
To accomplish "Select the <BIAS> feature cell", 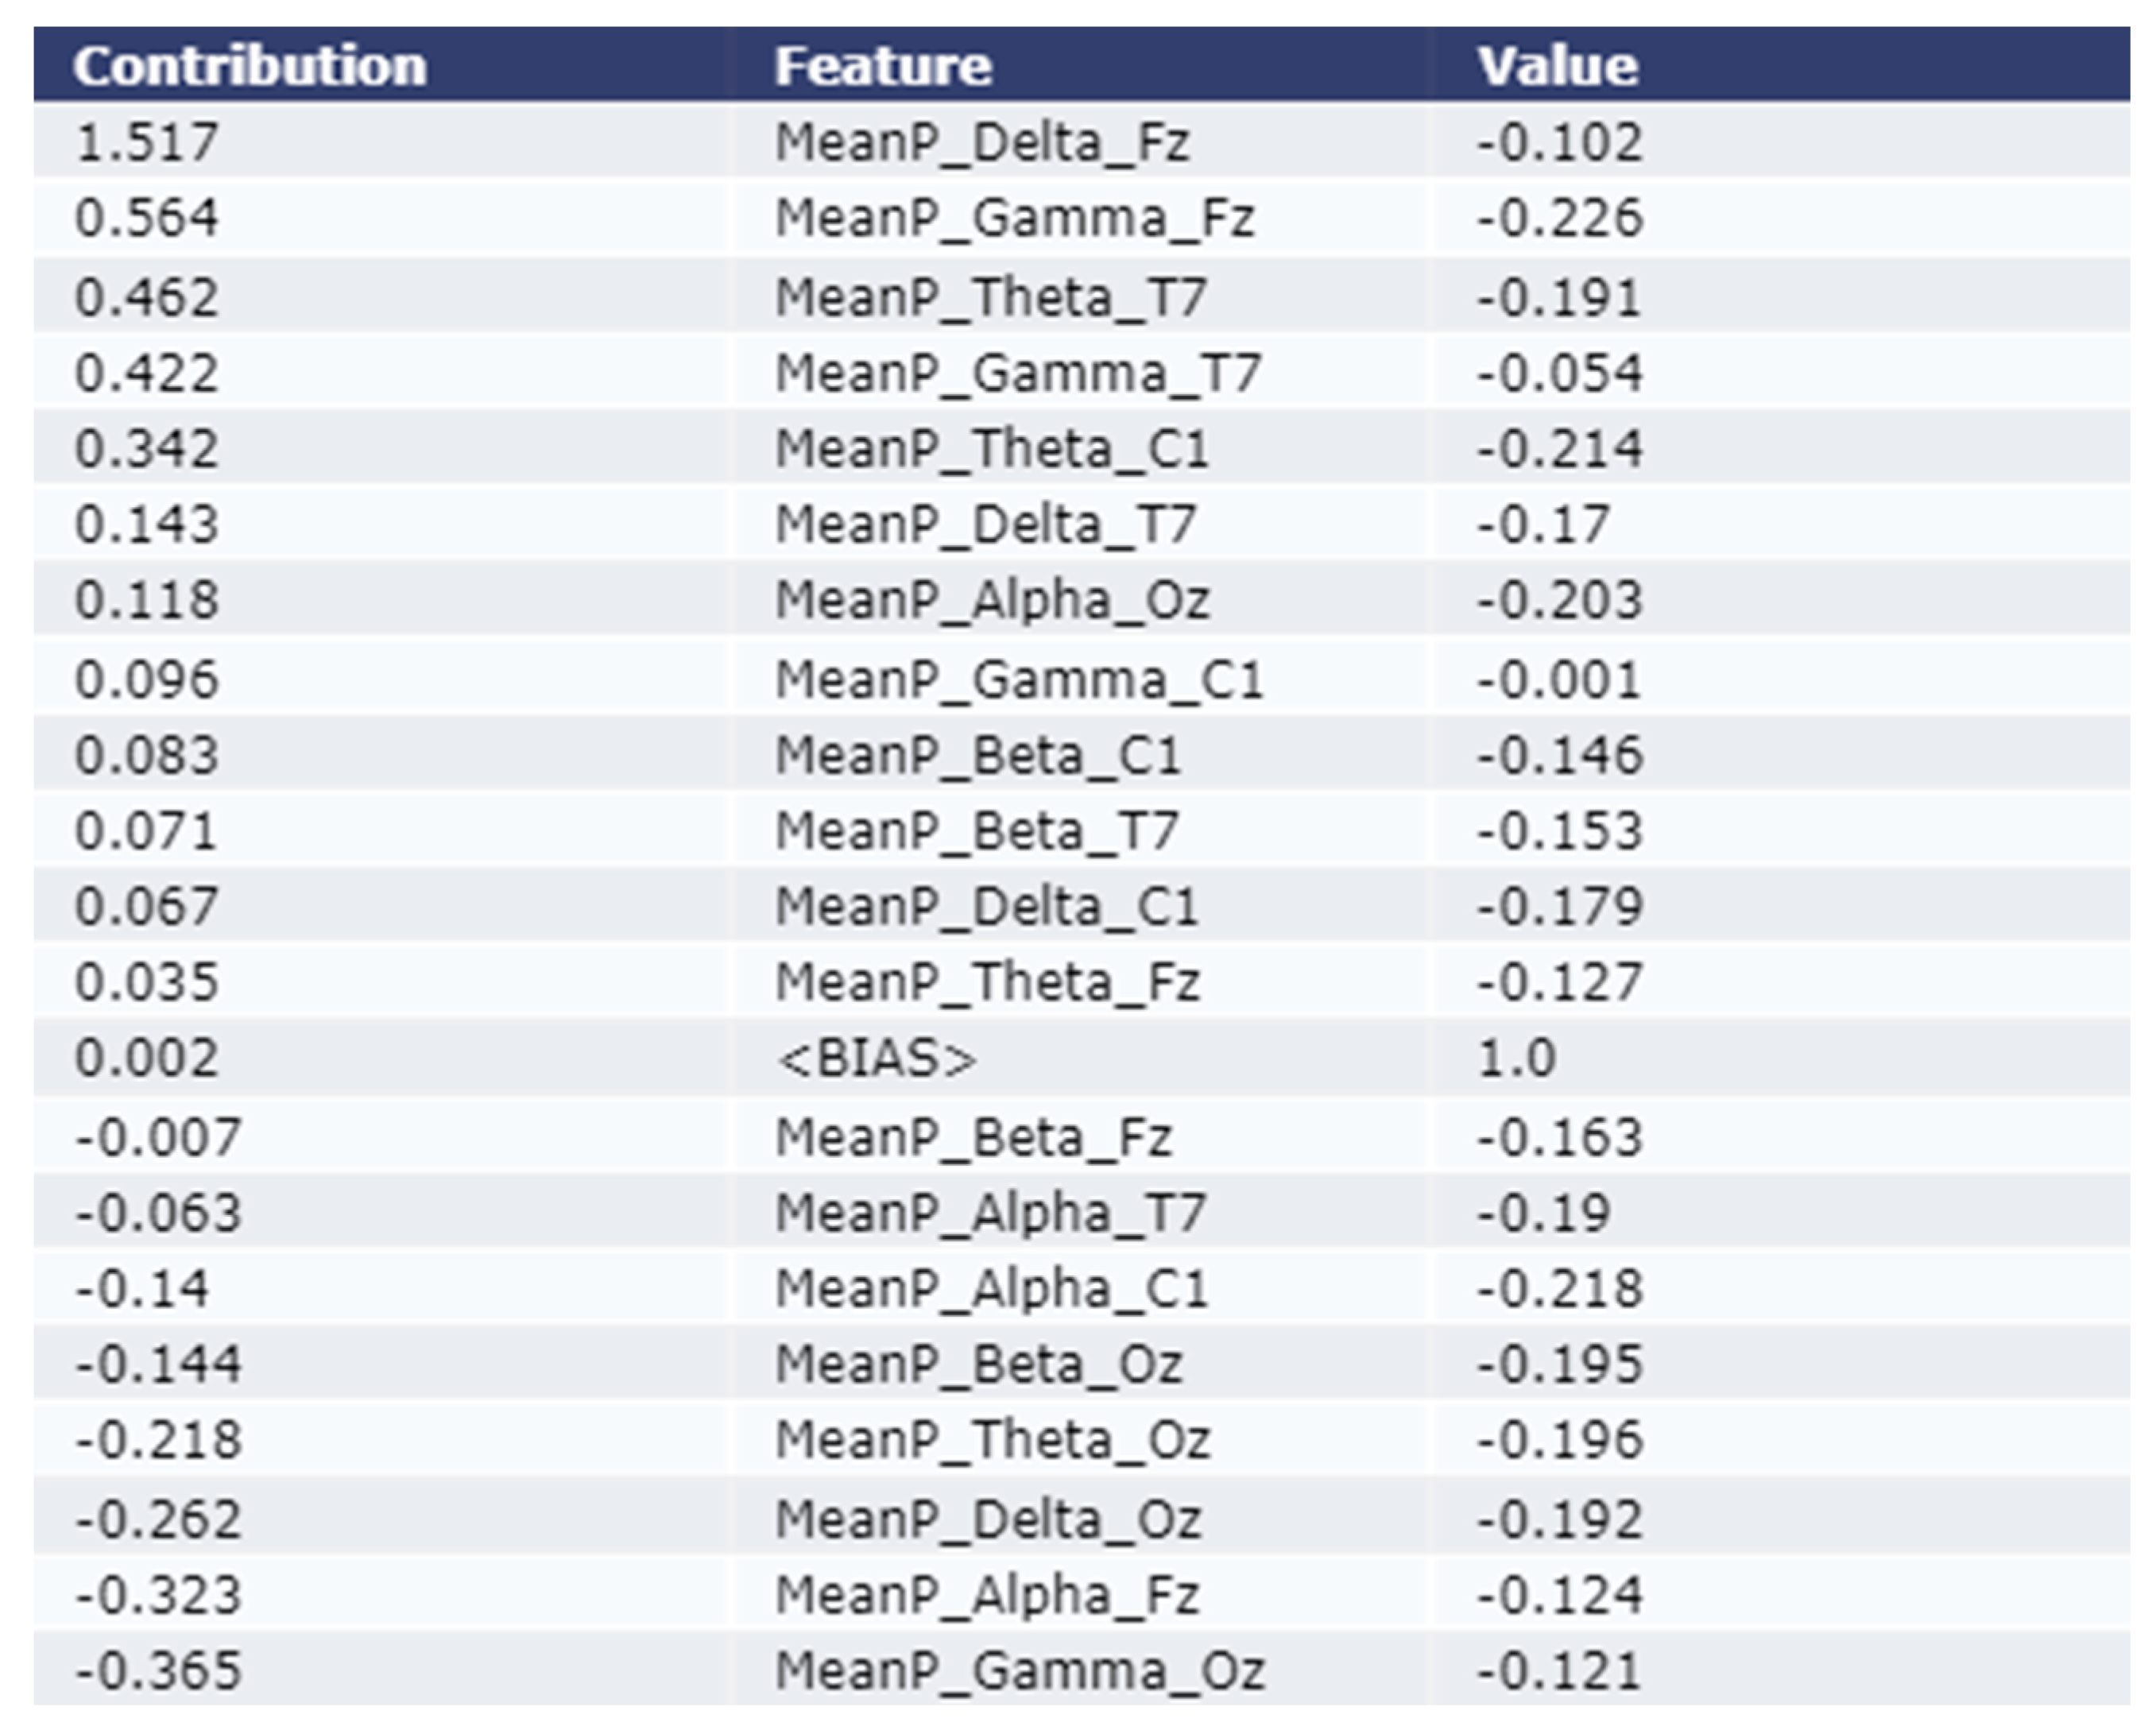I will tap(876, 1058).
